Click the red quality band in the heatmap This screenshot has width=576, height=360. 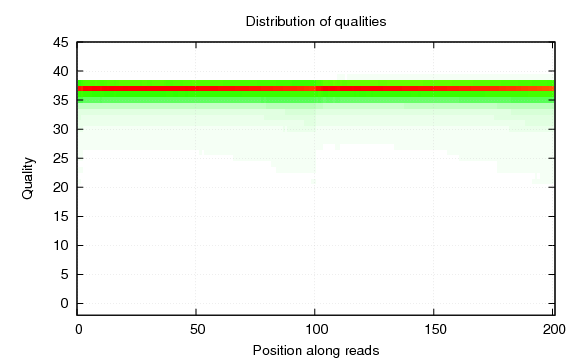tap(316, 89)
